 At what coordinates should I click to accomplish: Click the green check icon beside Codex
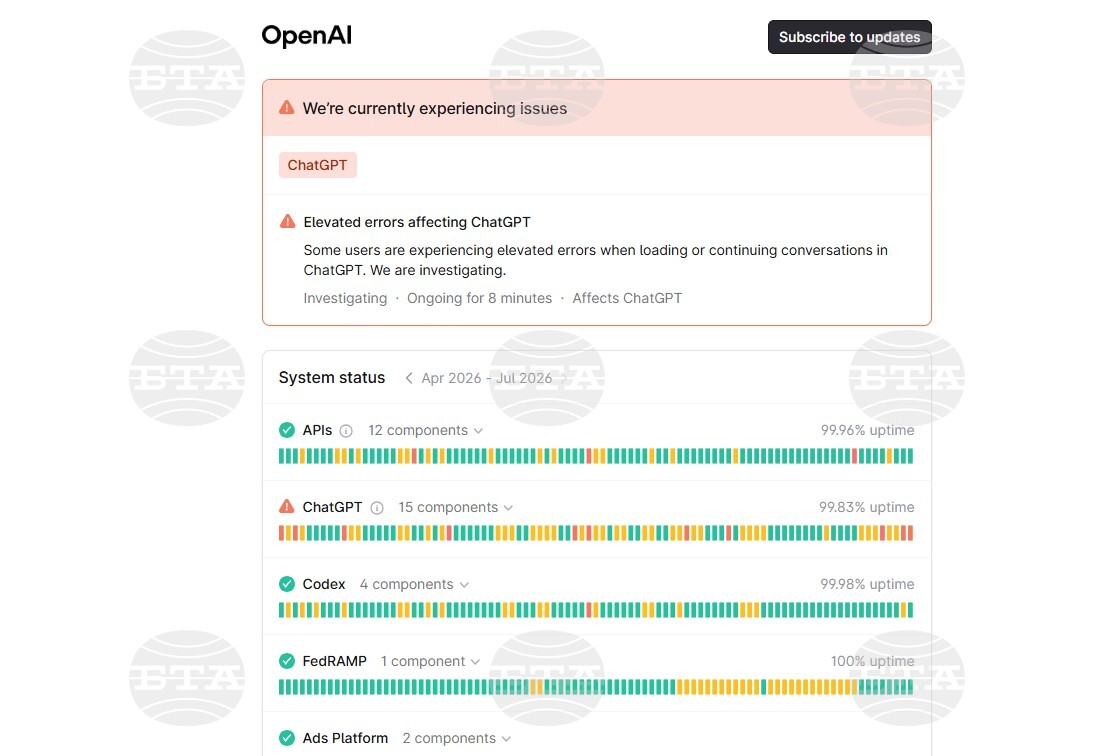click(287, 584)
